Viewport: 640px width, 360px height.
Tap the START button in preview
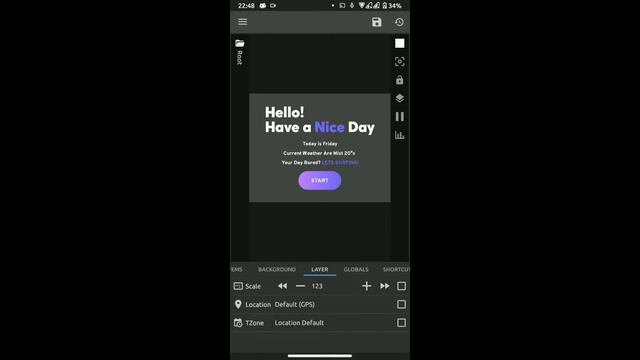[x=320, y=180]
